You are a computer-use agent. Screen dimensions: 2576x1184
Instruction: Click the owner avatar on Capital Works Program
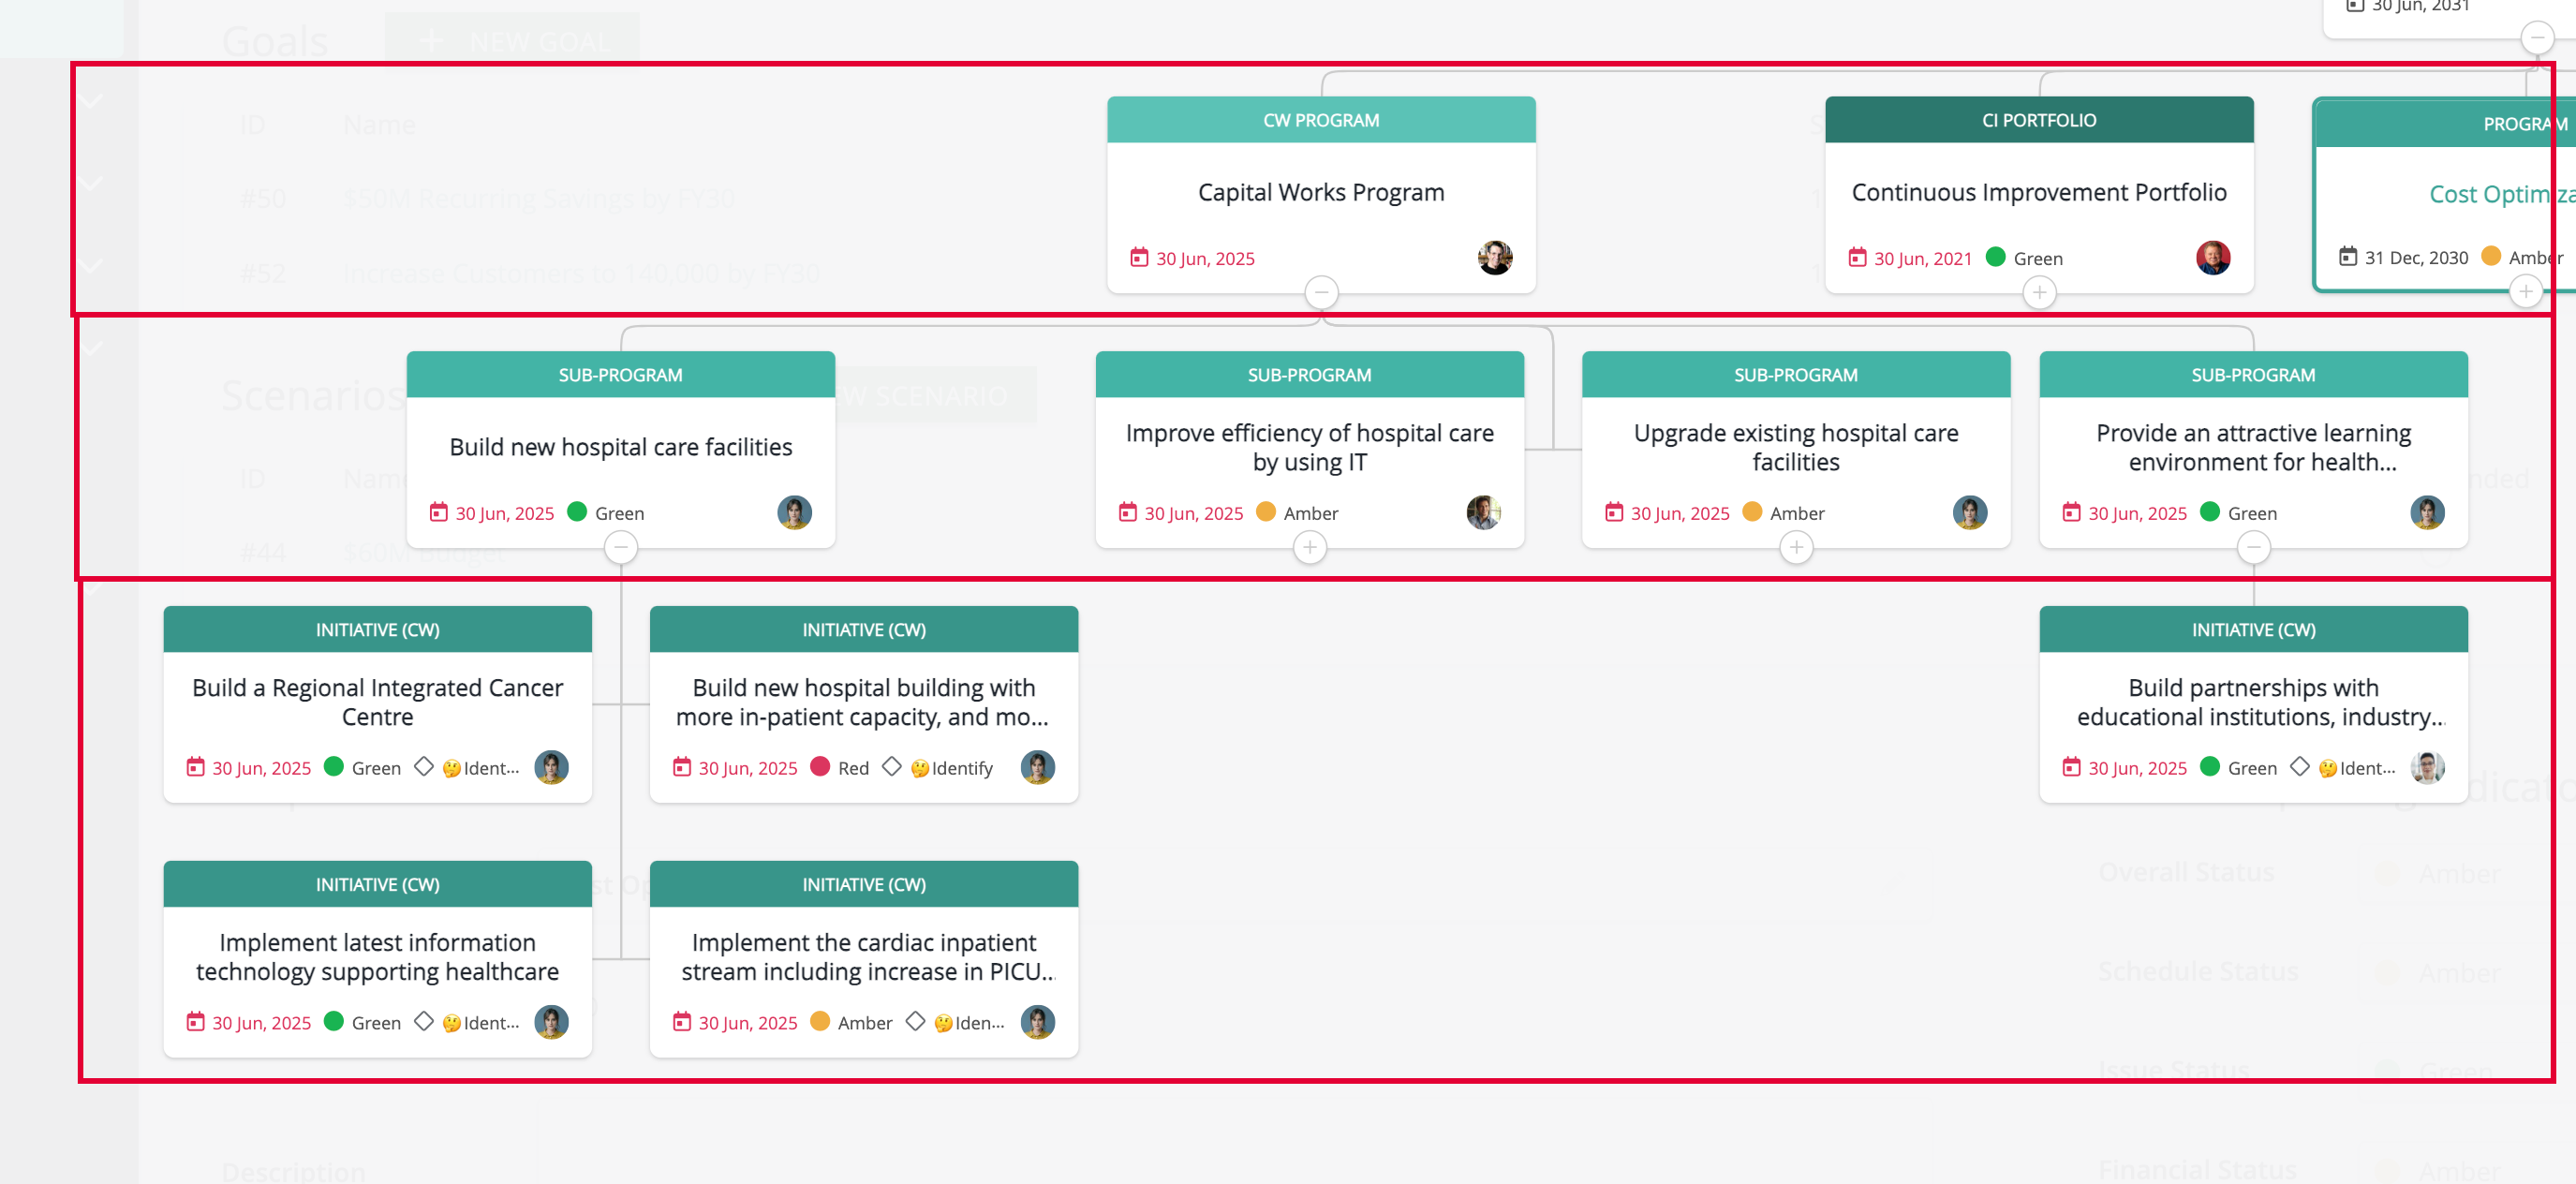[x=1494, y=258]
